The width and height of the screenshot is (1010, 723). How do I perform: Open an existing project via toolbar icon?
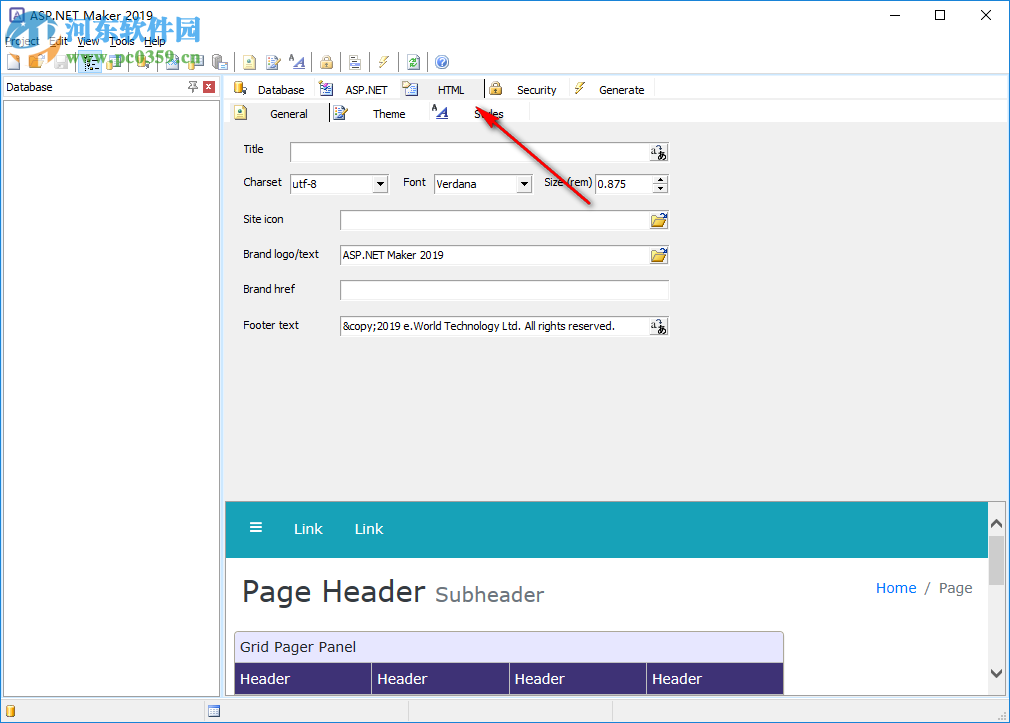[37, 62]
